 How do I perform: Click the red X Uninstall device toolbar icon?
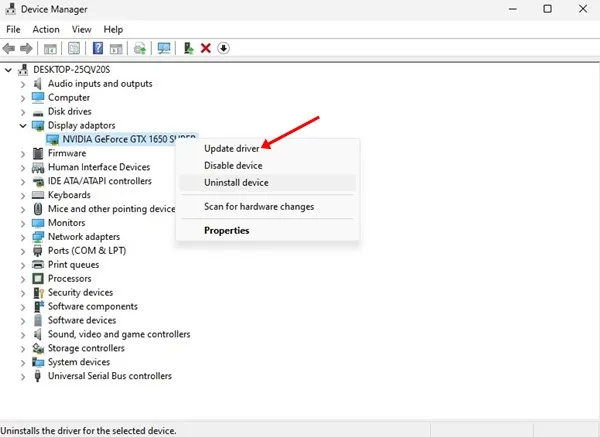pos(206,48)
